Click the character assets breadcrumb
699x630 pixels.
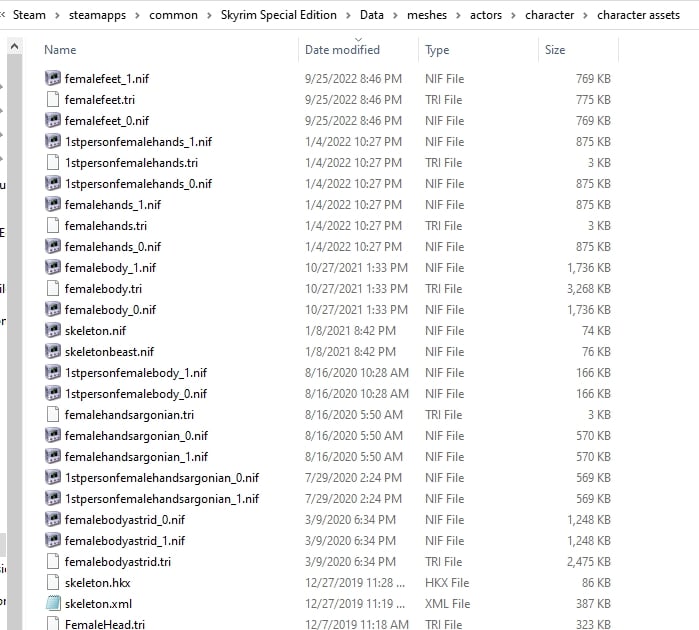click(638, 15)
